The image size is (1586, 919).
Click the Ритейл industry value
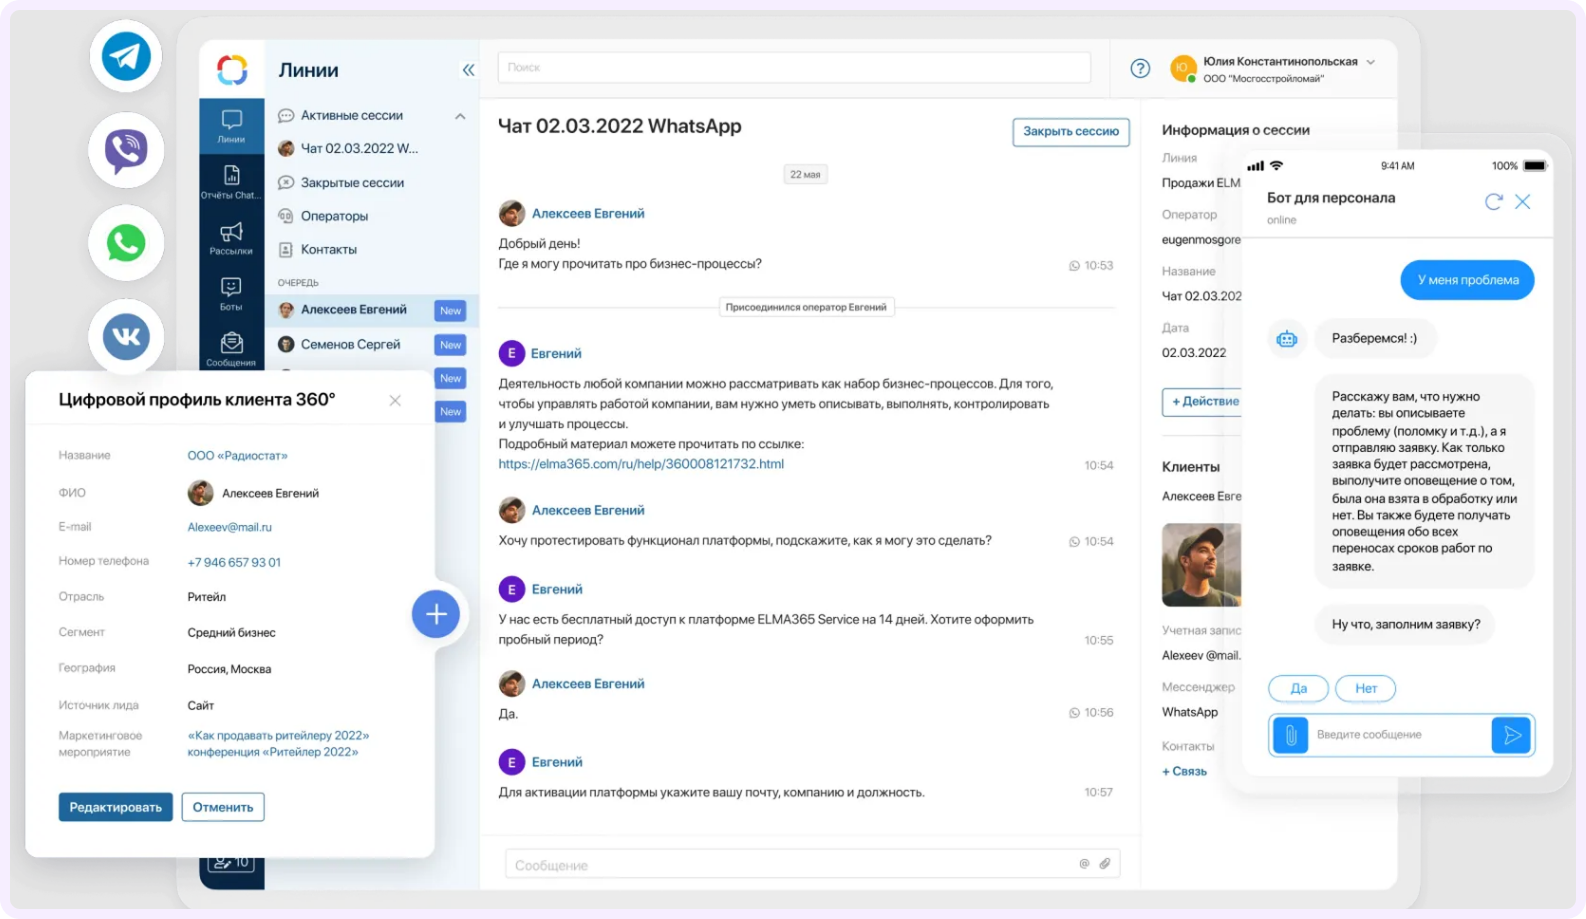click(207, 597)
